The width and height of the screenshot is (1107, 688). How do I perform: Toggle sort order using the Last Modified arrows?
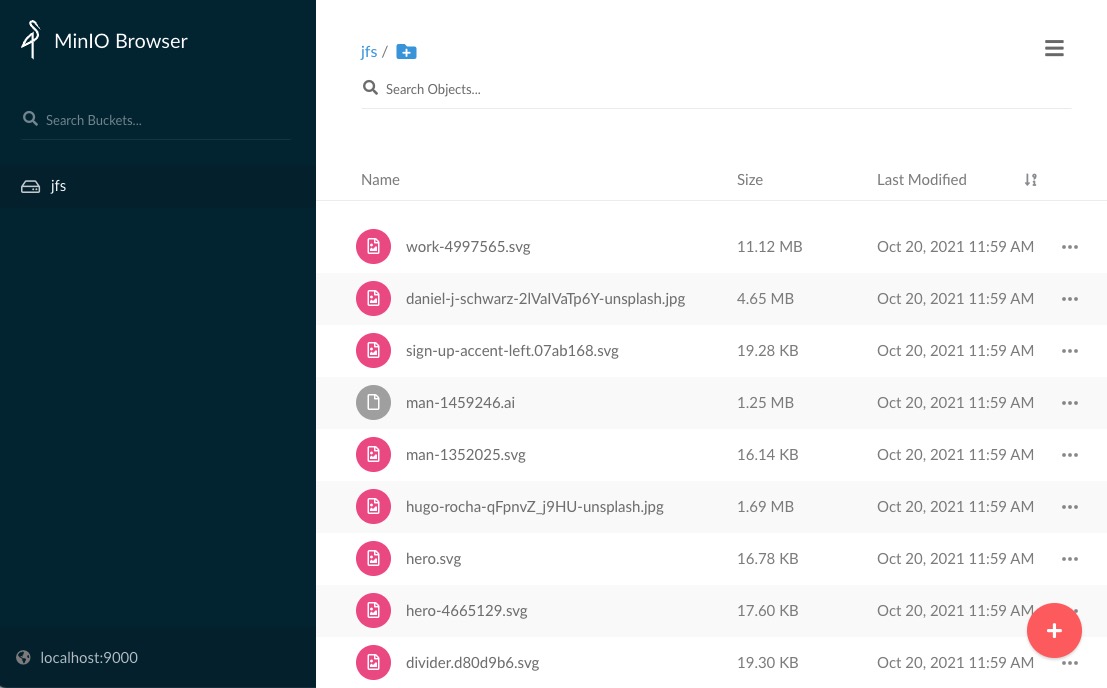pyautogui.click(x=1031, y=179)
